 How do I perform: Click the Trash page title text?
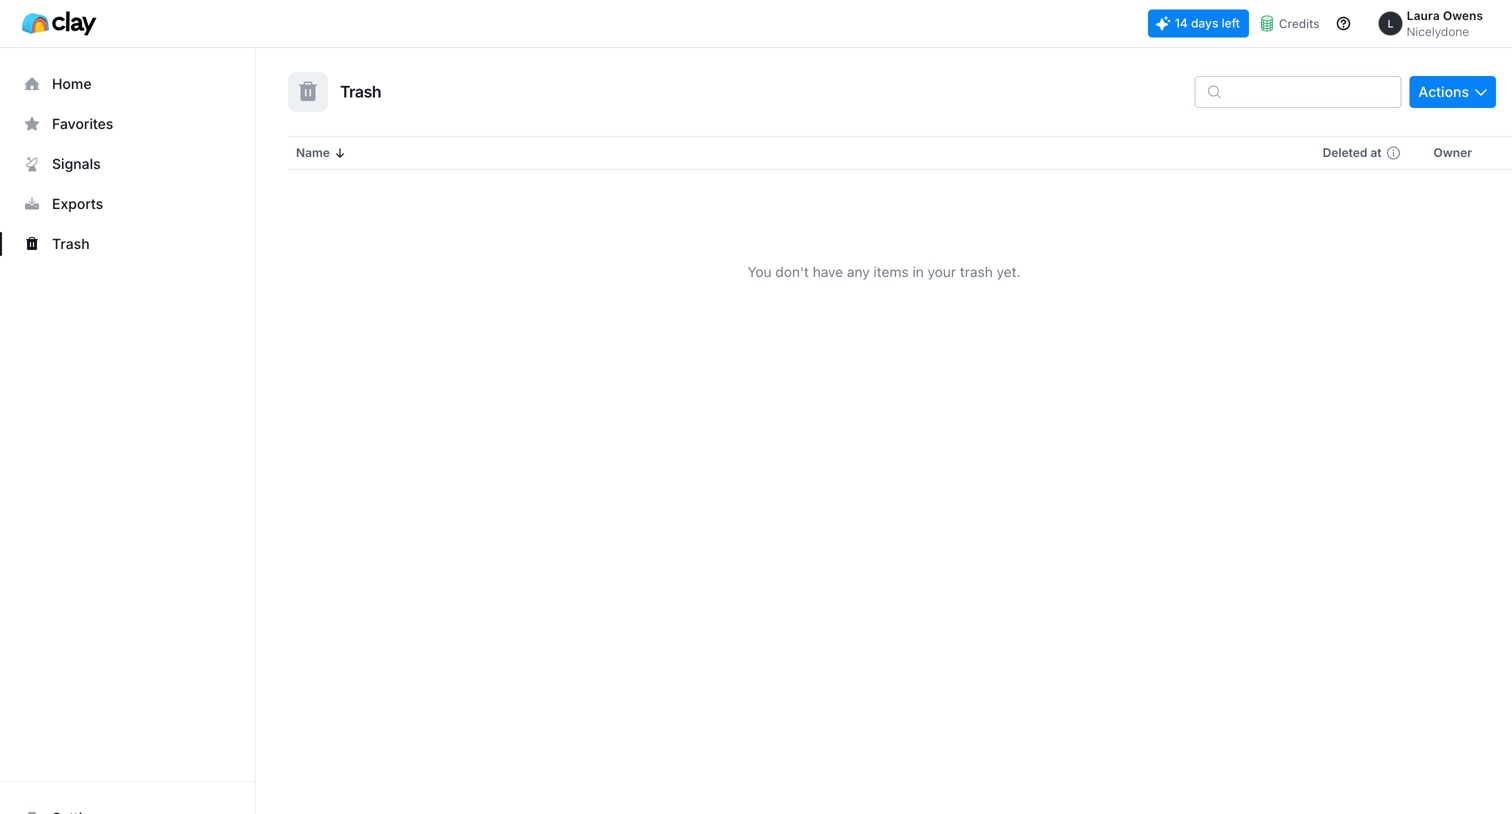pos(360,92)
